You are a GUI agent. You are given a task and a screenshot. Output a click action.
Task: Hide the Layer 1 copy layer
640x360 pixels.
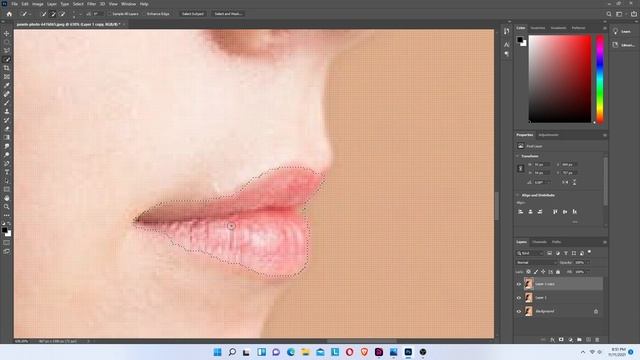pos(519,284)
